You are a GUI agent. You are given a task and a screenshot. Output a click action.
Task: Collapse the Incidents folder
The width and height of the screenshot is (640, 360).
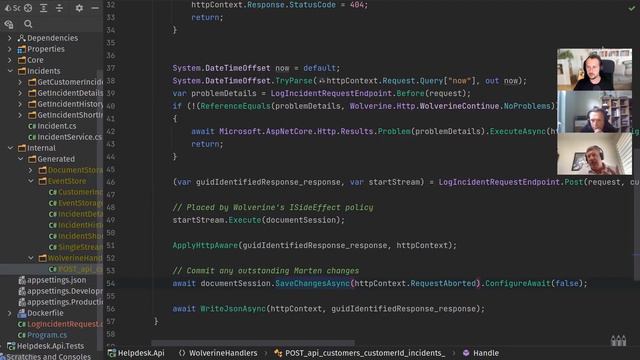(10, 71)
